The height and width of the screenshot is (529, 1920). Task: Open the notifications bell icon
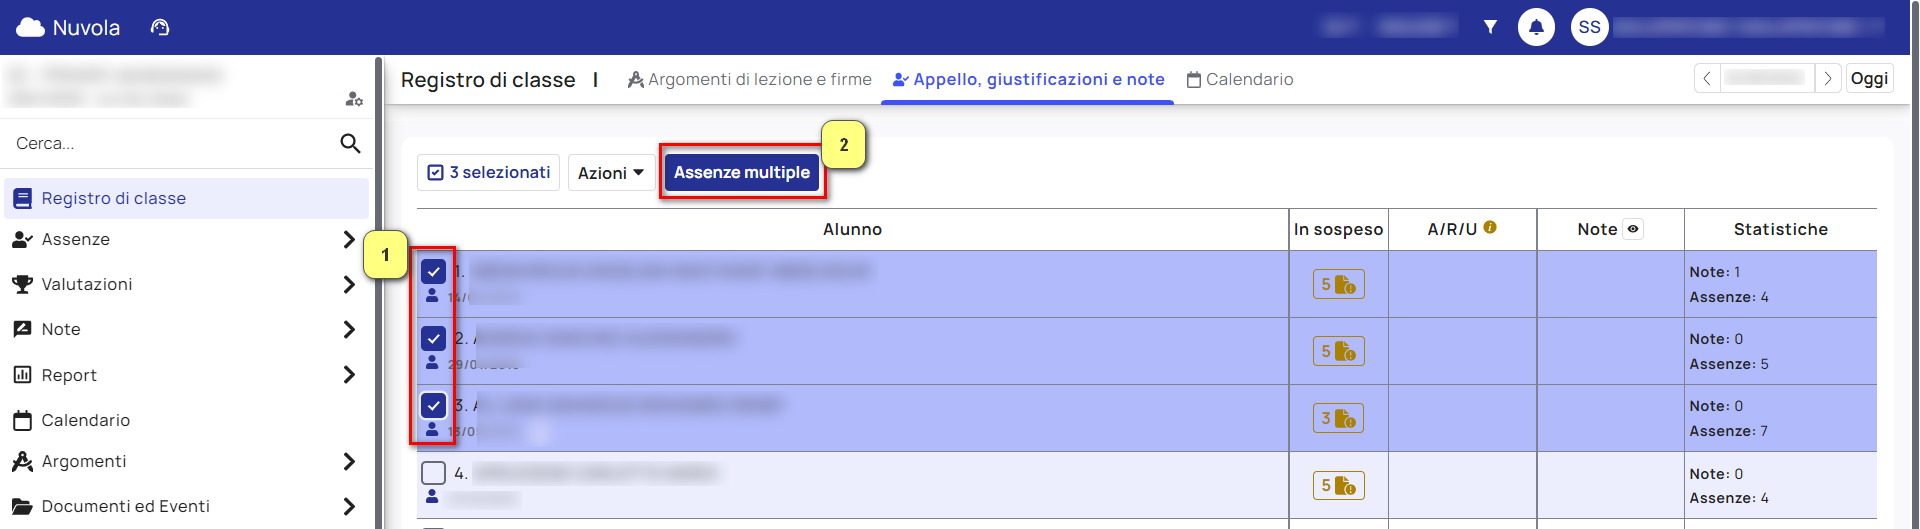[1536, 27]
